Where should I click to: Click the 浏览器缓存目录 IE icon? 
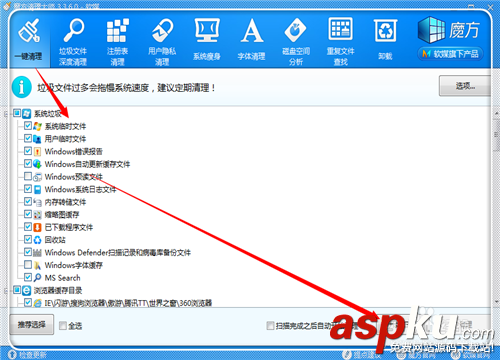pos(27,290)
